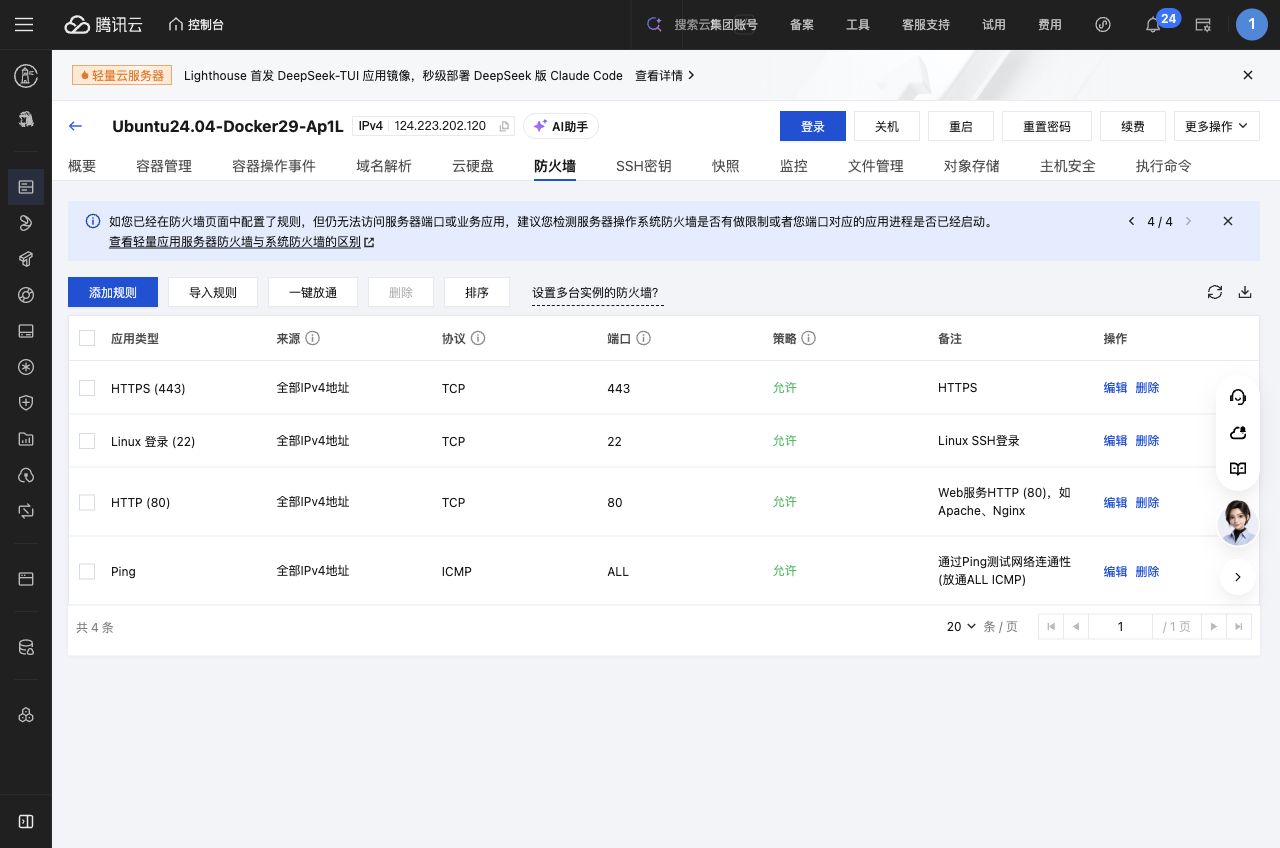Go back with the left arrow
The image size is (1280, 848).
[75, 126]
